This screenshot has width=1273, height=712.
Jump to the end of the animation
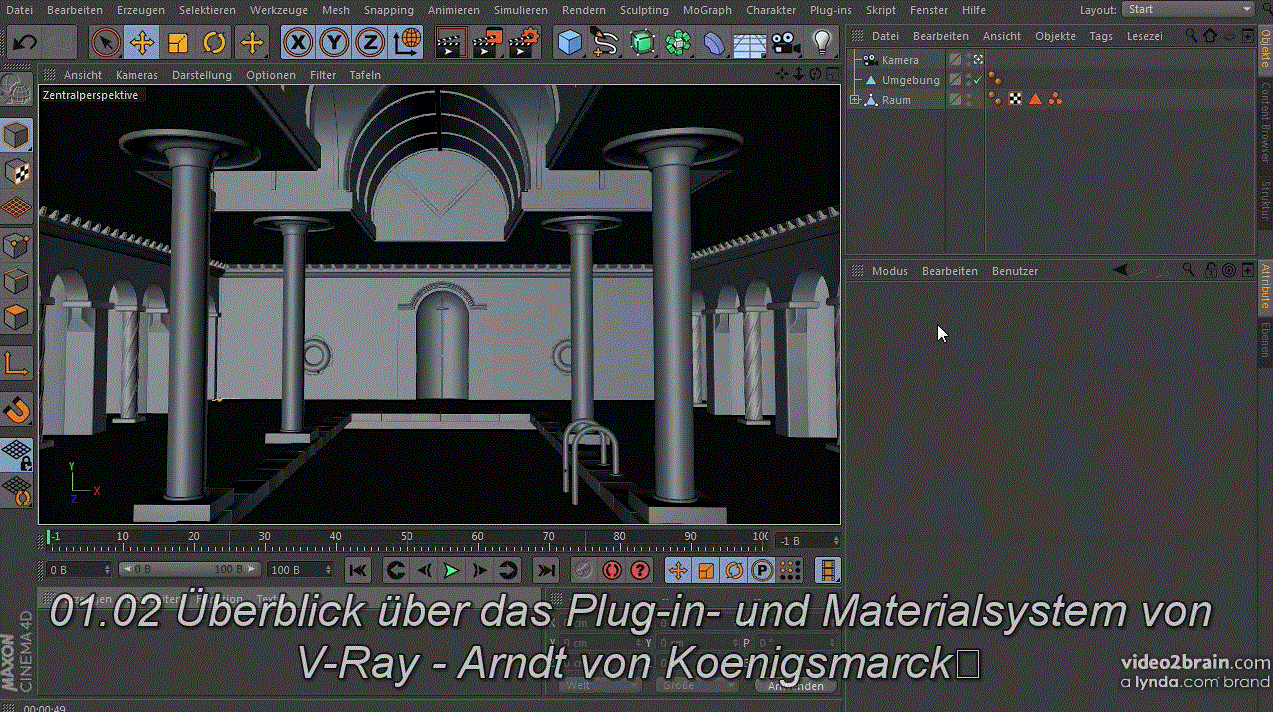545,570
